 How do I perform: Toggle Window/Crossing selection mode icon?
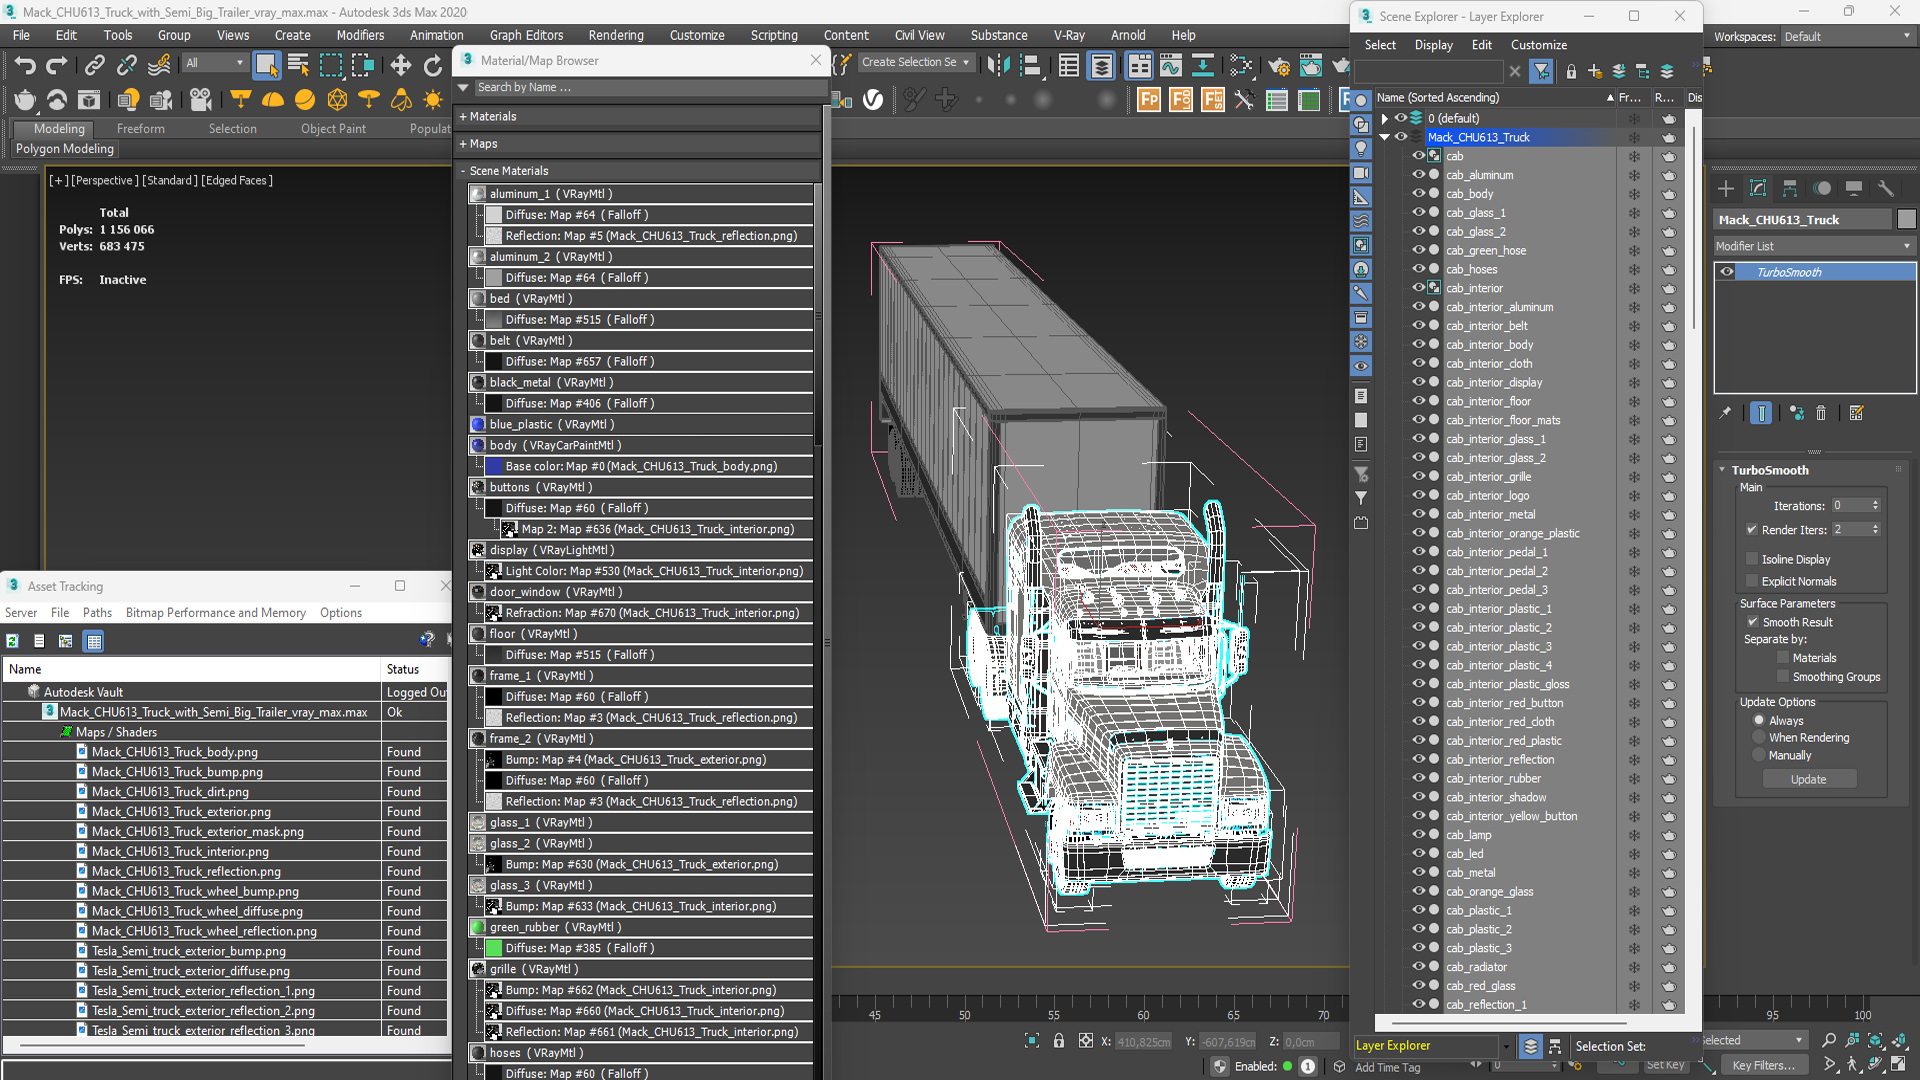click(362, 66)
